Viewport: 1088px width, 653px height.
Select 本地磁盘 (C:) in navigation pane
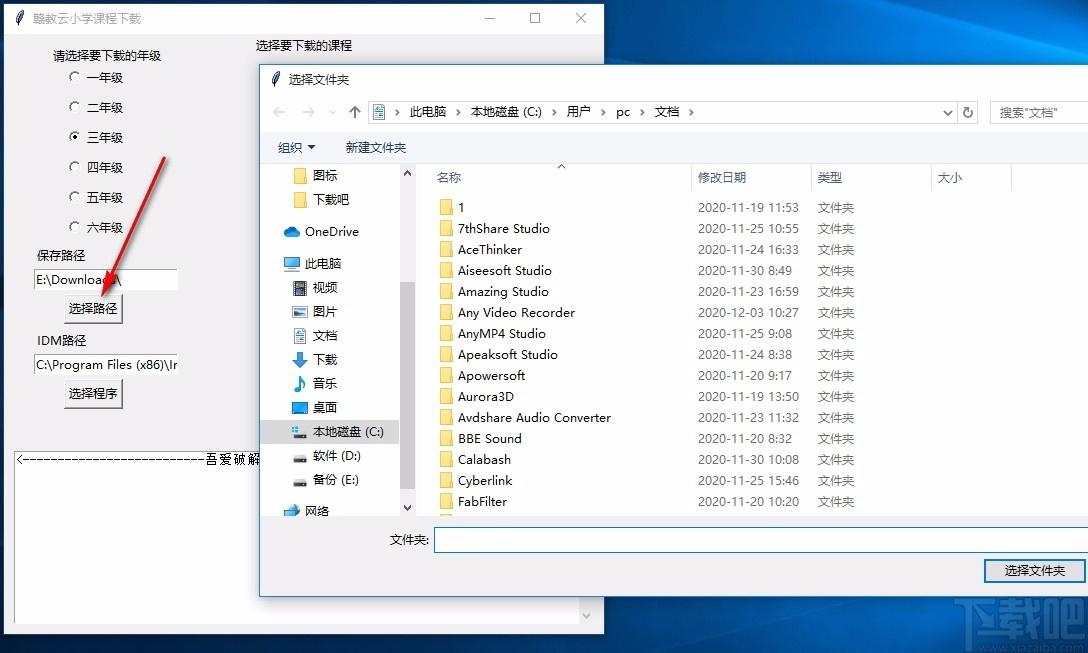330,432
